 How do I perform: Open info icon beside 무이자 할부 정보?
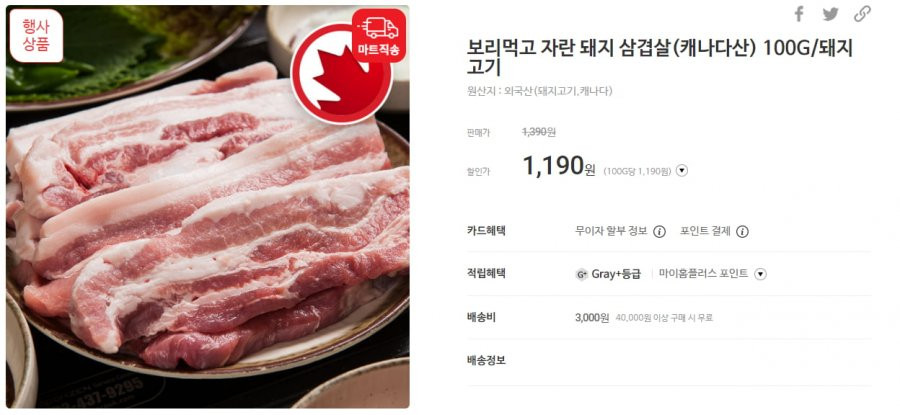coord(660,231)
